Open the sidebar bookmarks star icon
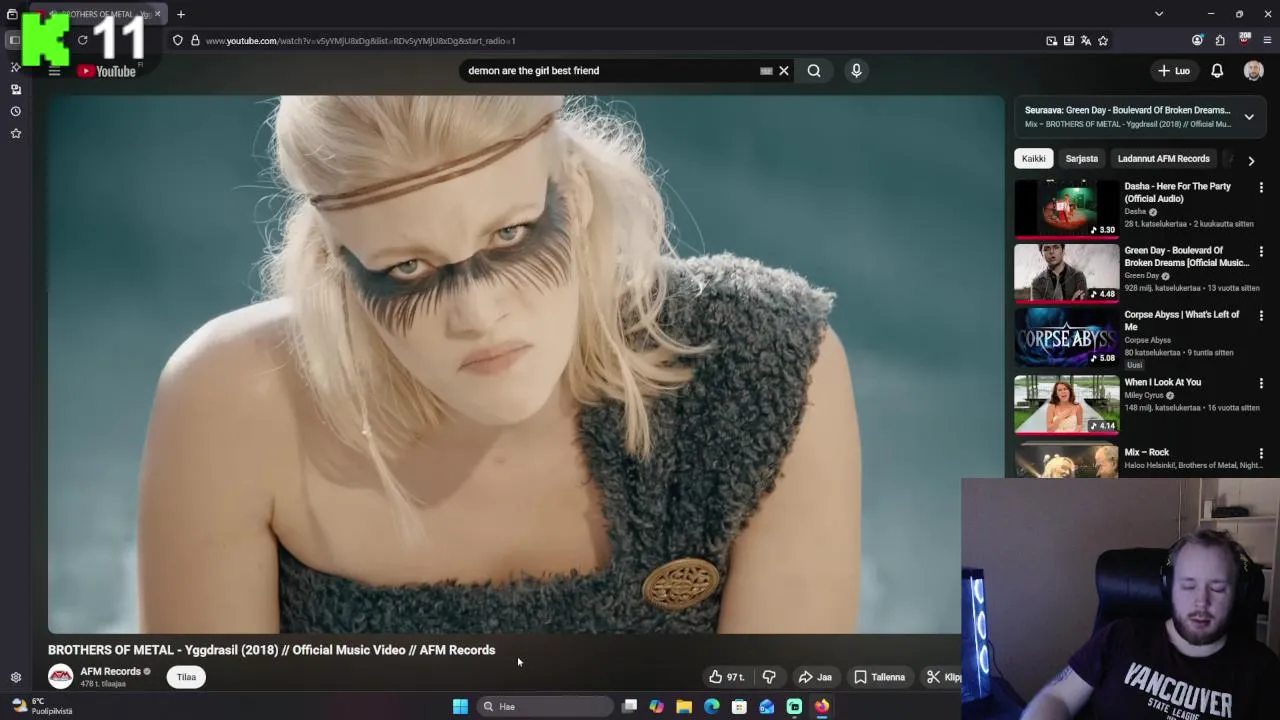The width and height of the screenshot is (1280, 720). (15, 133)
